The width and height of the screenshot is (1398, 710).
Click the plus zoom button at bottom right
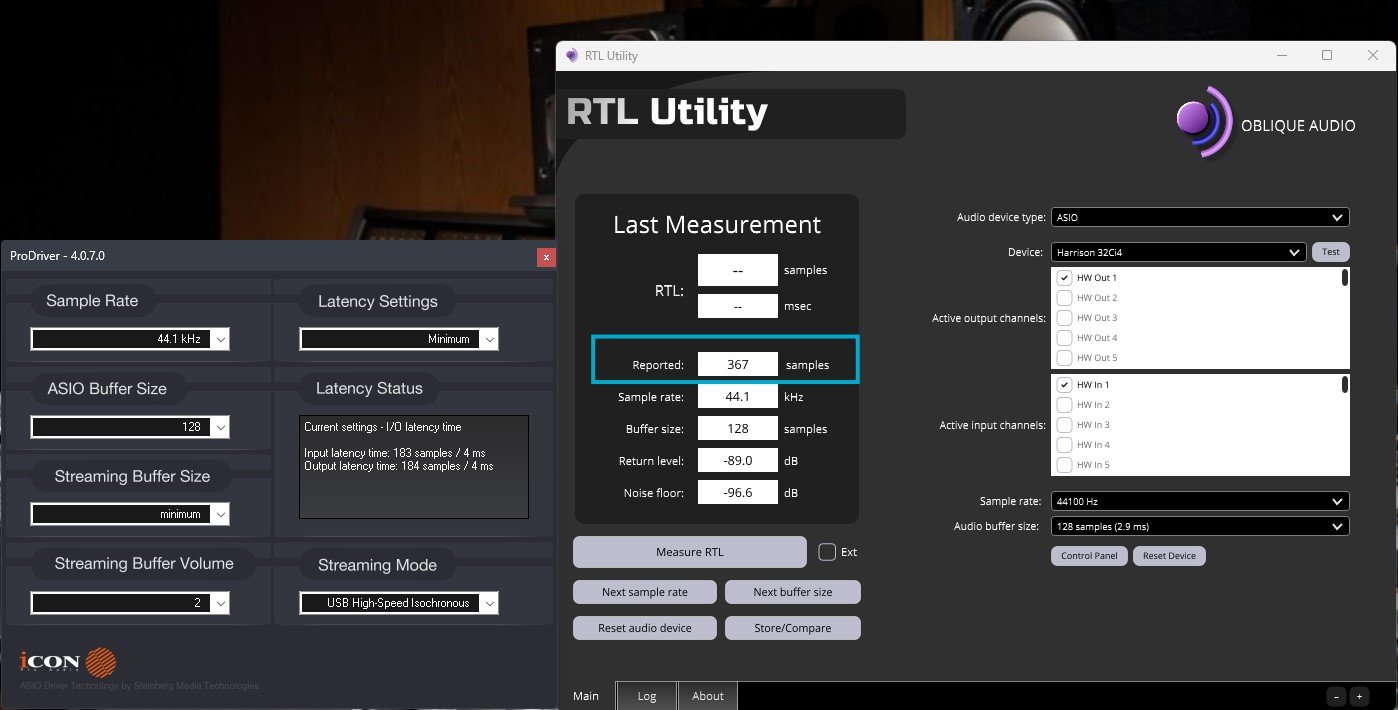click(x=1358, y=696)
